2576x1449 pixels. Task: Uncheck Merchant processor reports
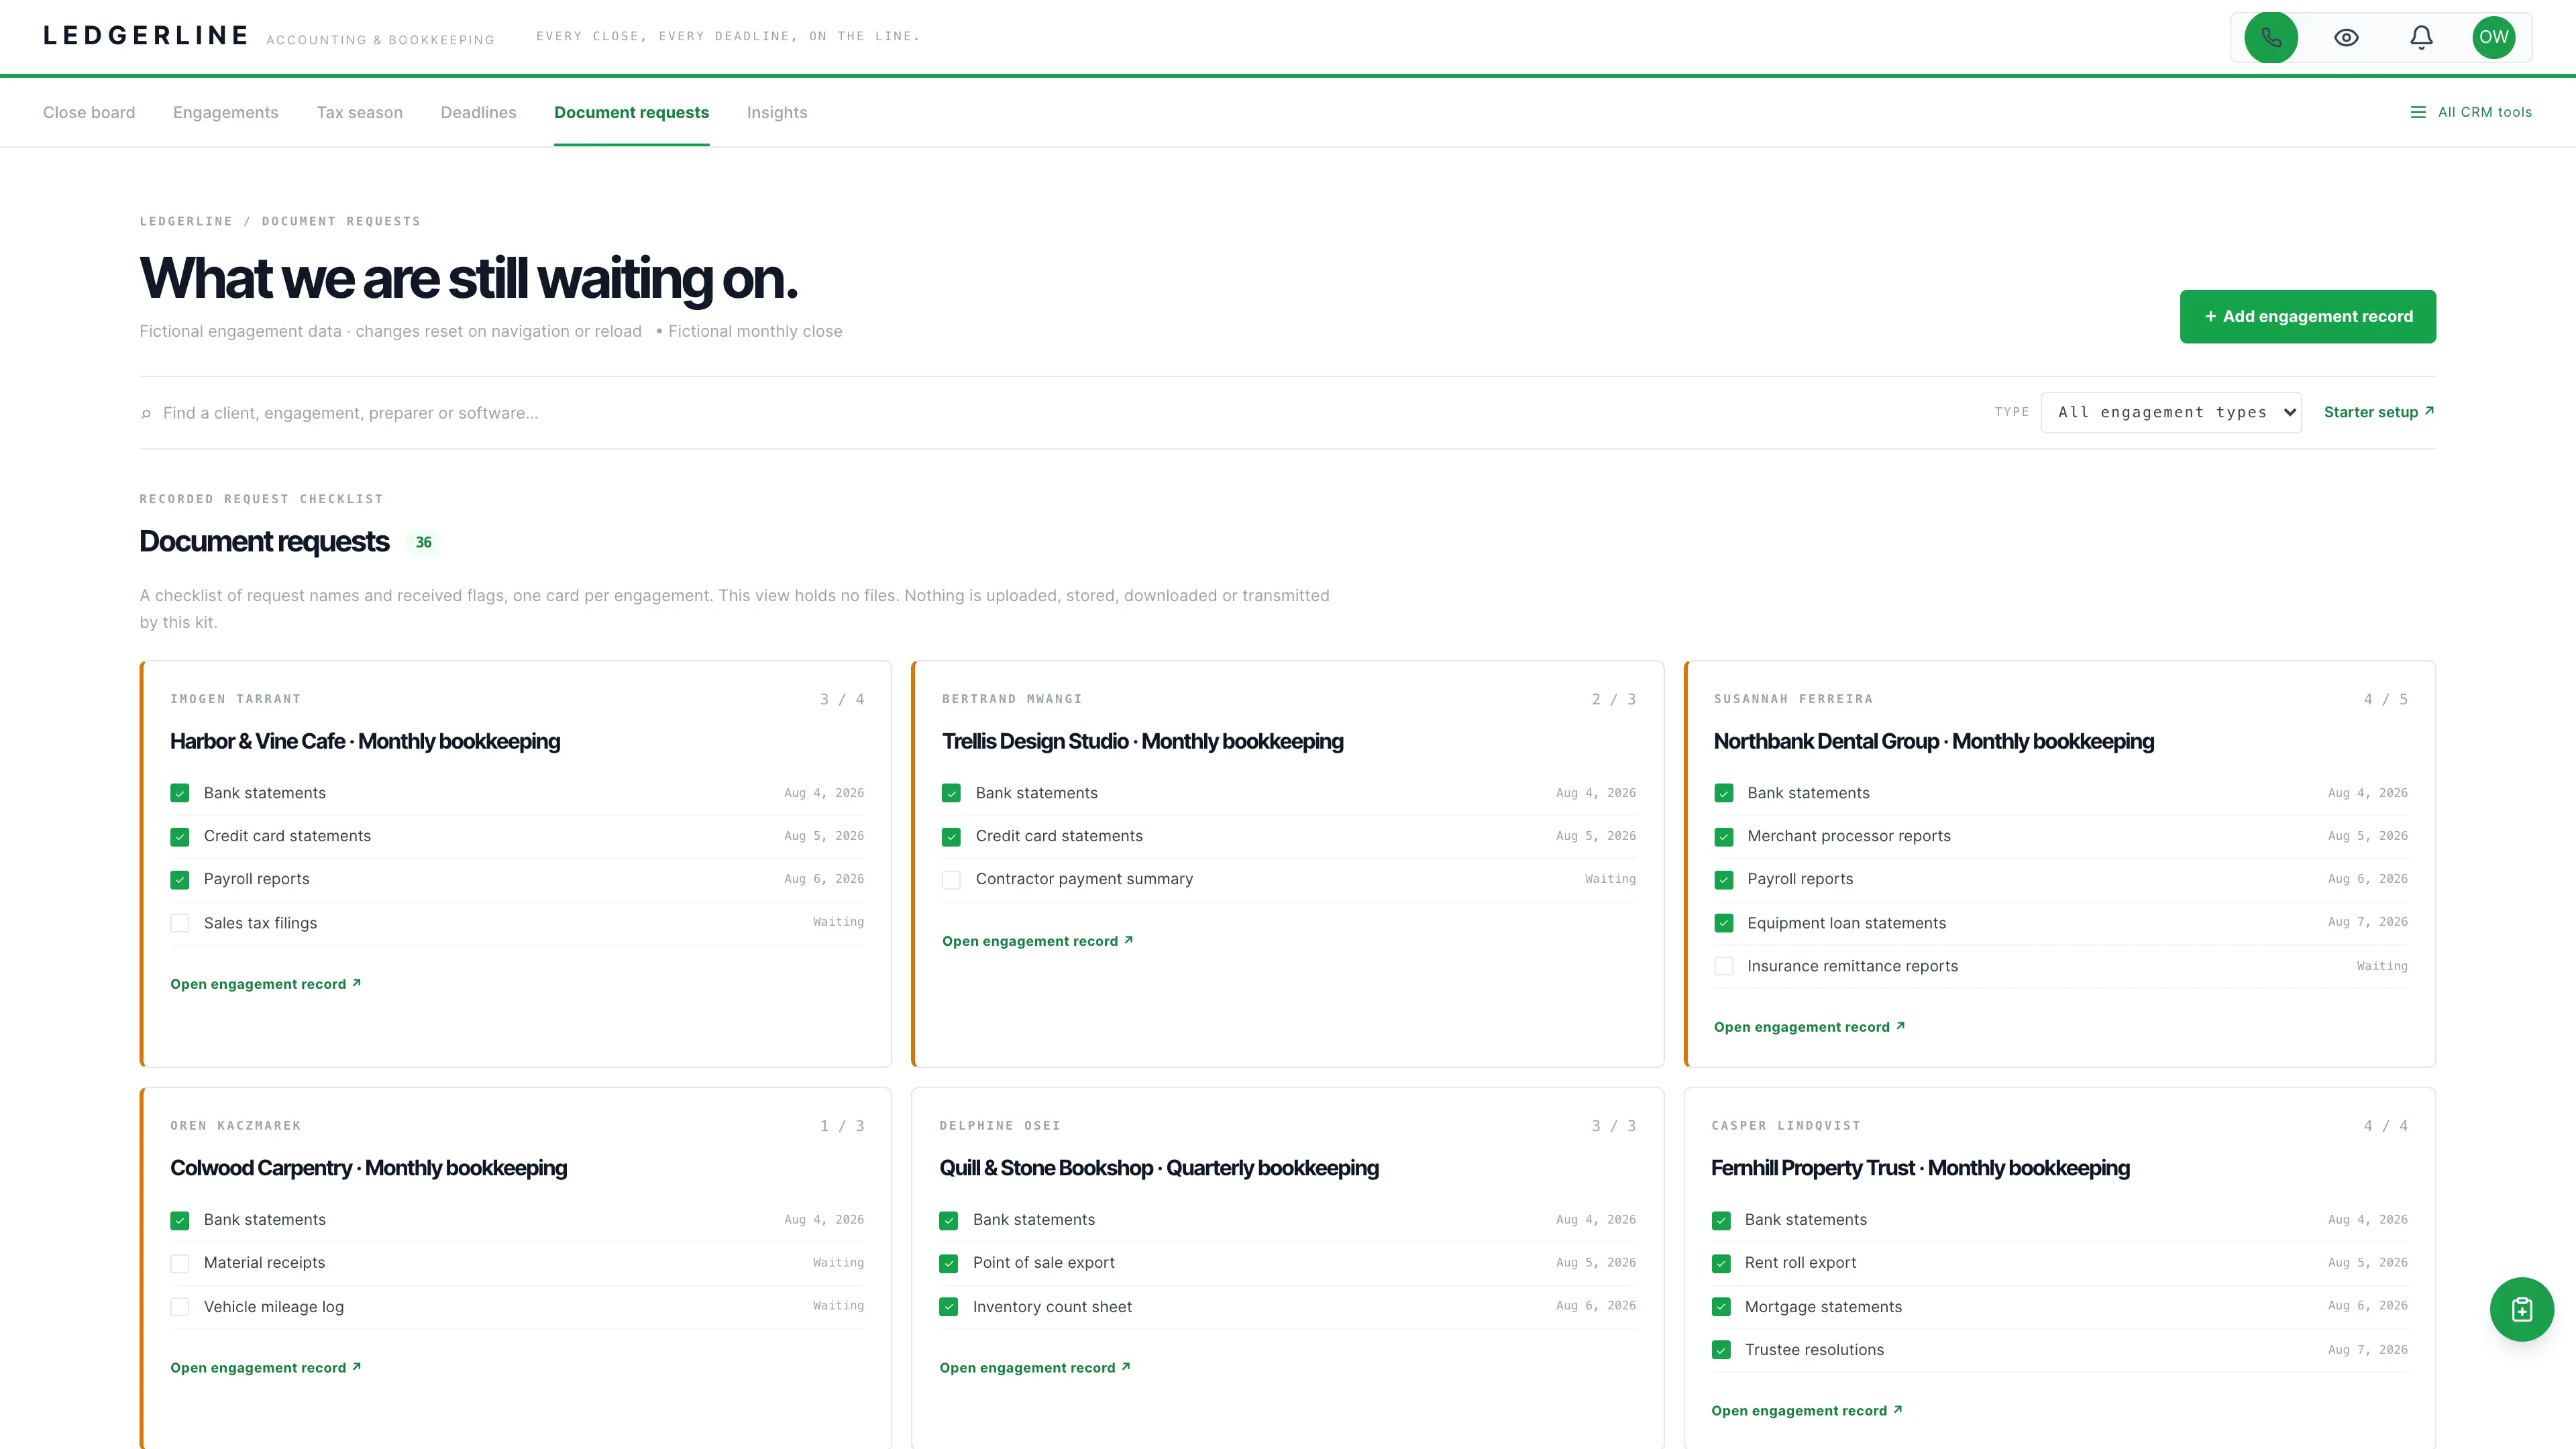[1723, 836]
